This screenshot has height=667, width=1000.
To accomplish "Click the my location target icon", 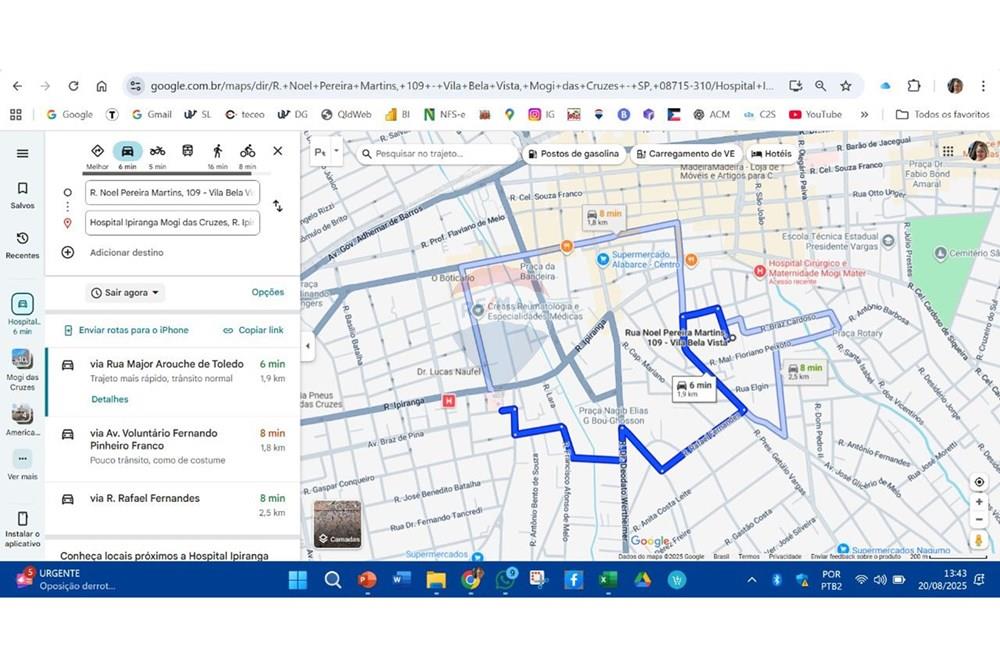I will [x=979, y=482].
